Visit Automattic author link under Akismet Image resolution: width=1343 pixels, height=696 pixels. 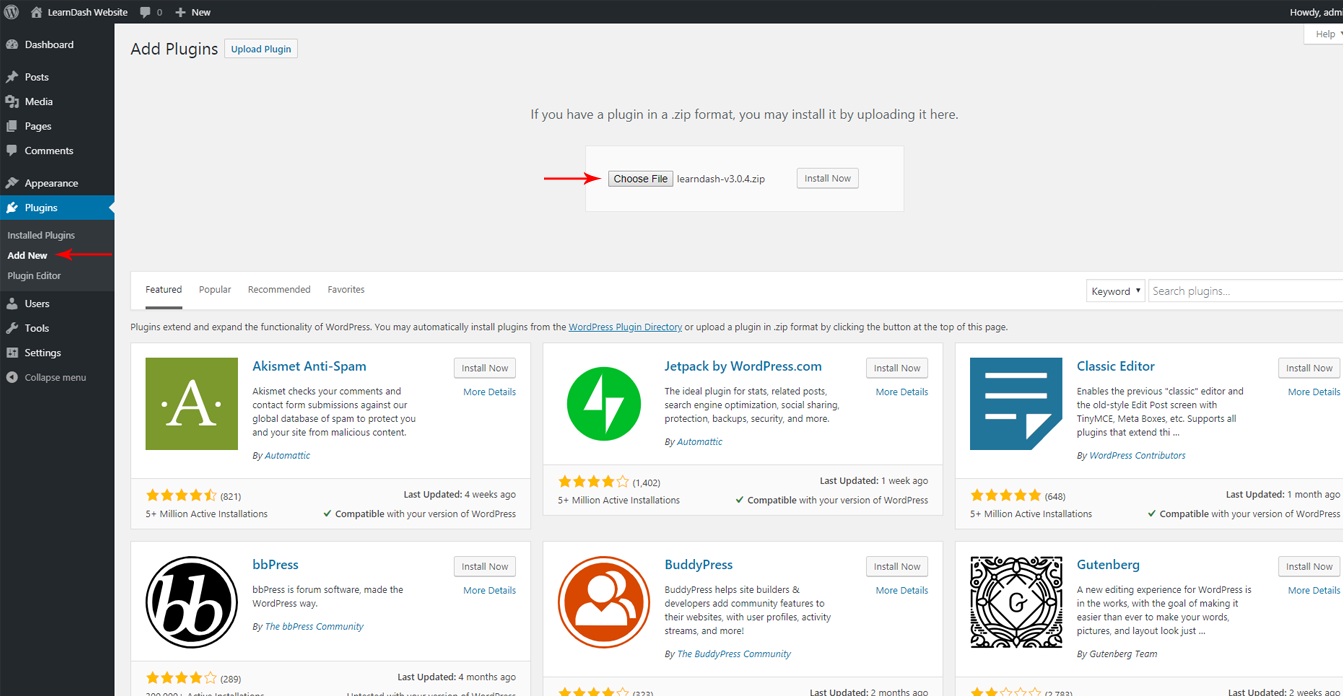287,455
